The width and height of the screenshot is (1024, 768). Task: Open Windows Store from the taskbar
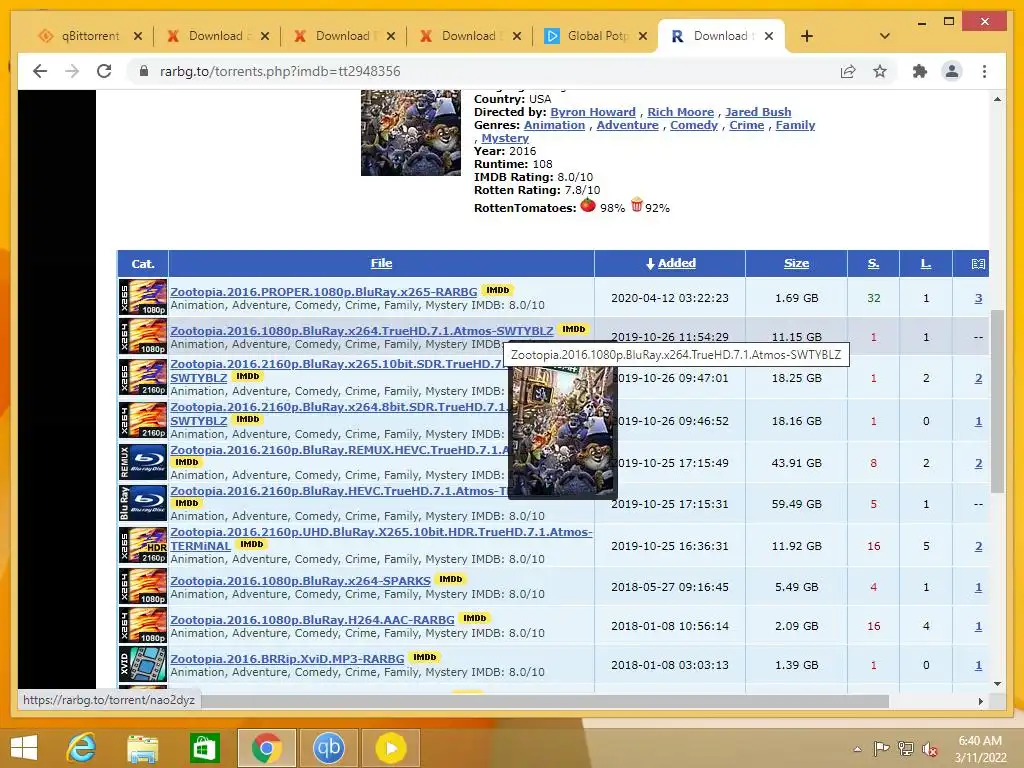point(204,748)
